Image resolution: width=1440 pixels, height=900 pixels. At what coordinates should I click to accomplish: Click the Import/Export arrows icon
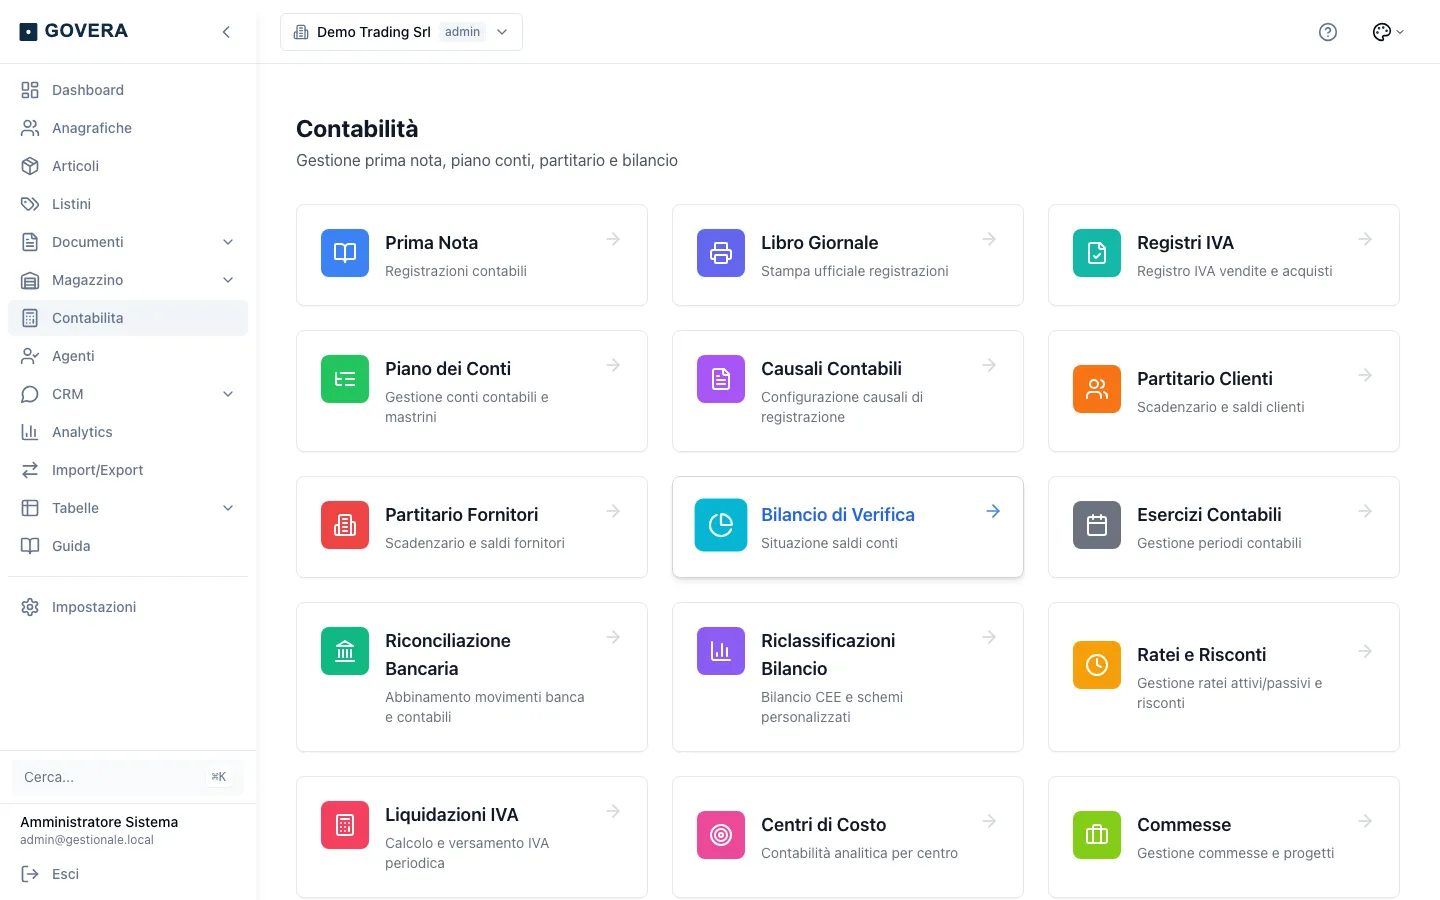coord(30,470)
